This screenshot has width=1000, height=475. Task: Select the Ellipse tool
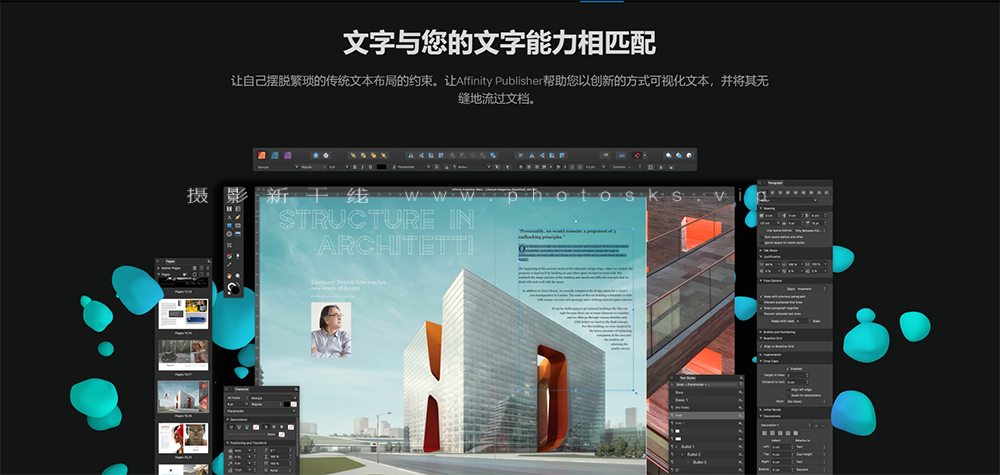point(229,234)
